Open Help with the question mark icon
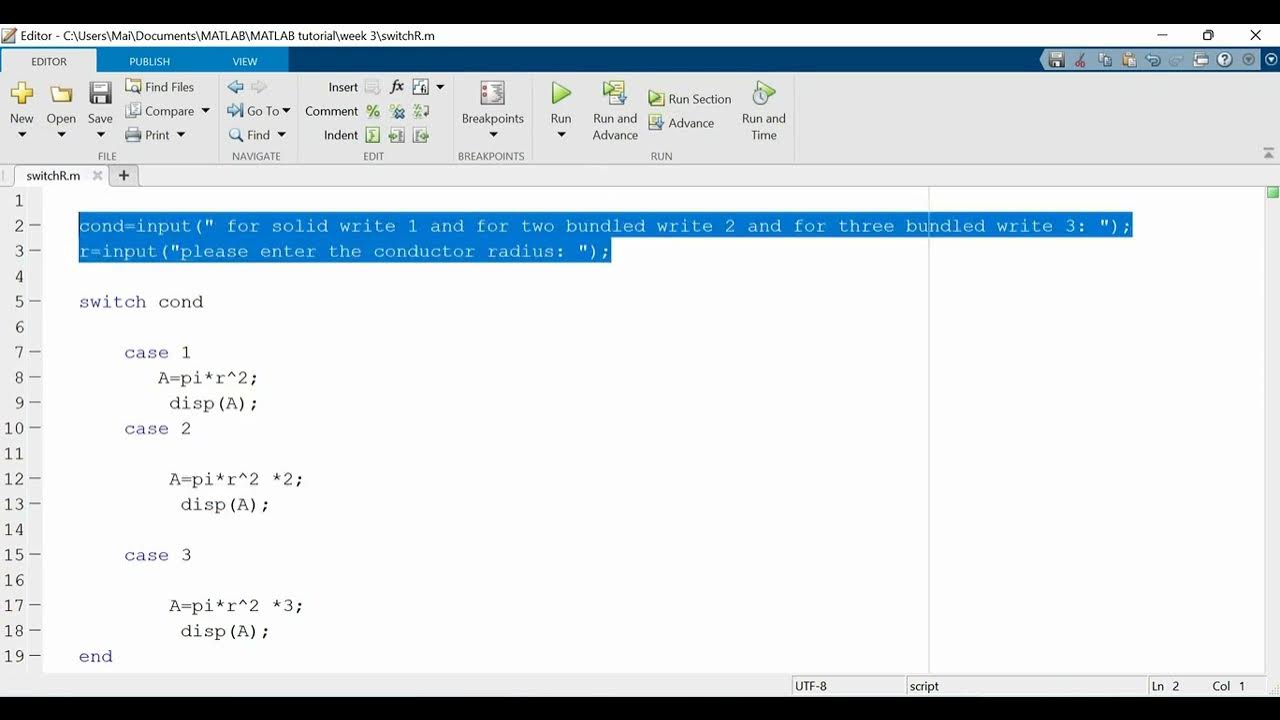1280x720 pixels. click(1224, 60)
